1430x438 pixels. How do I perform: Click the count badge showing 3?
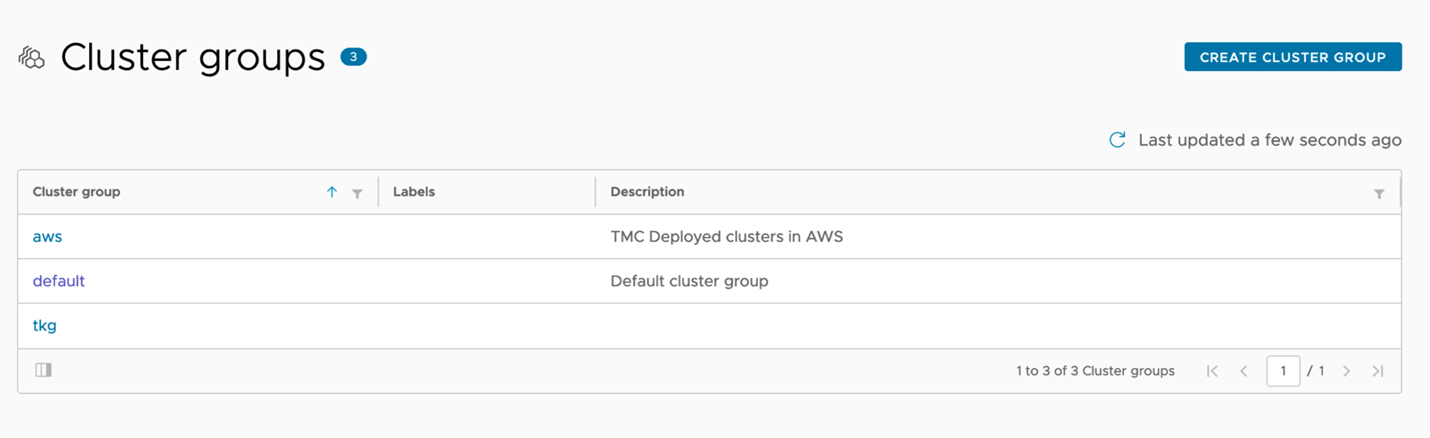coord(353,57)
